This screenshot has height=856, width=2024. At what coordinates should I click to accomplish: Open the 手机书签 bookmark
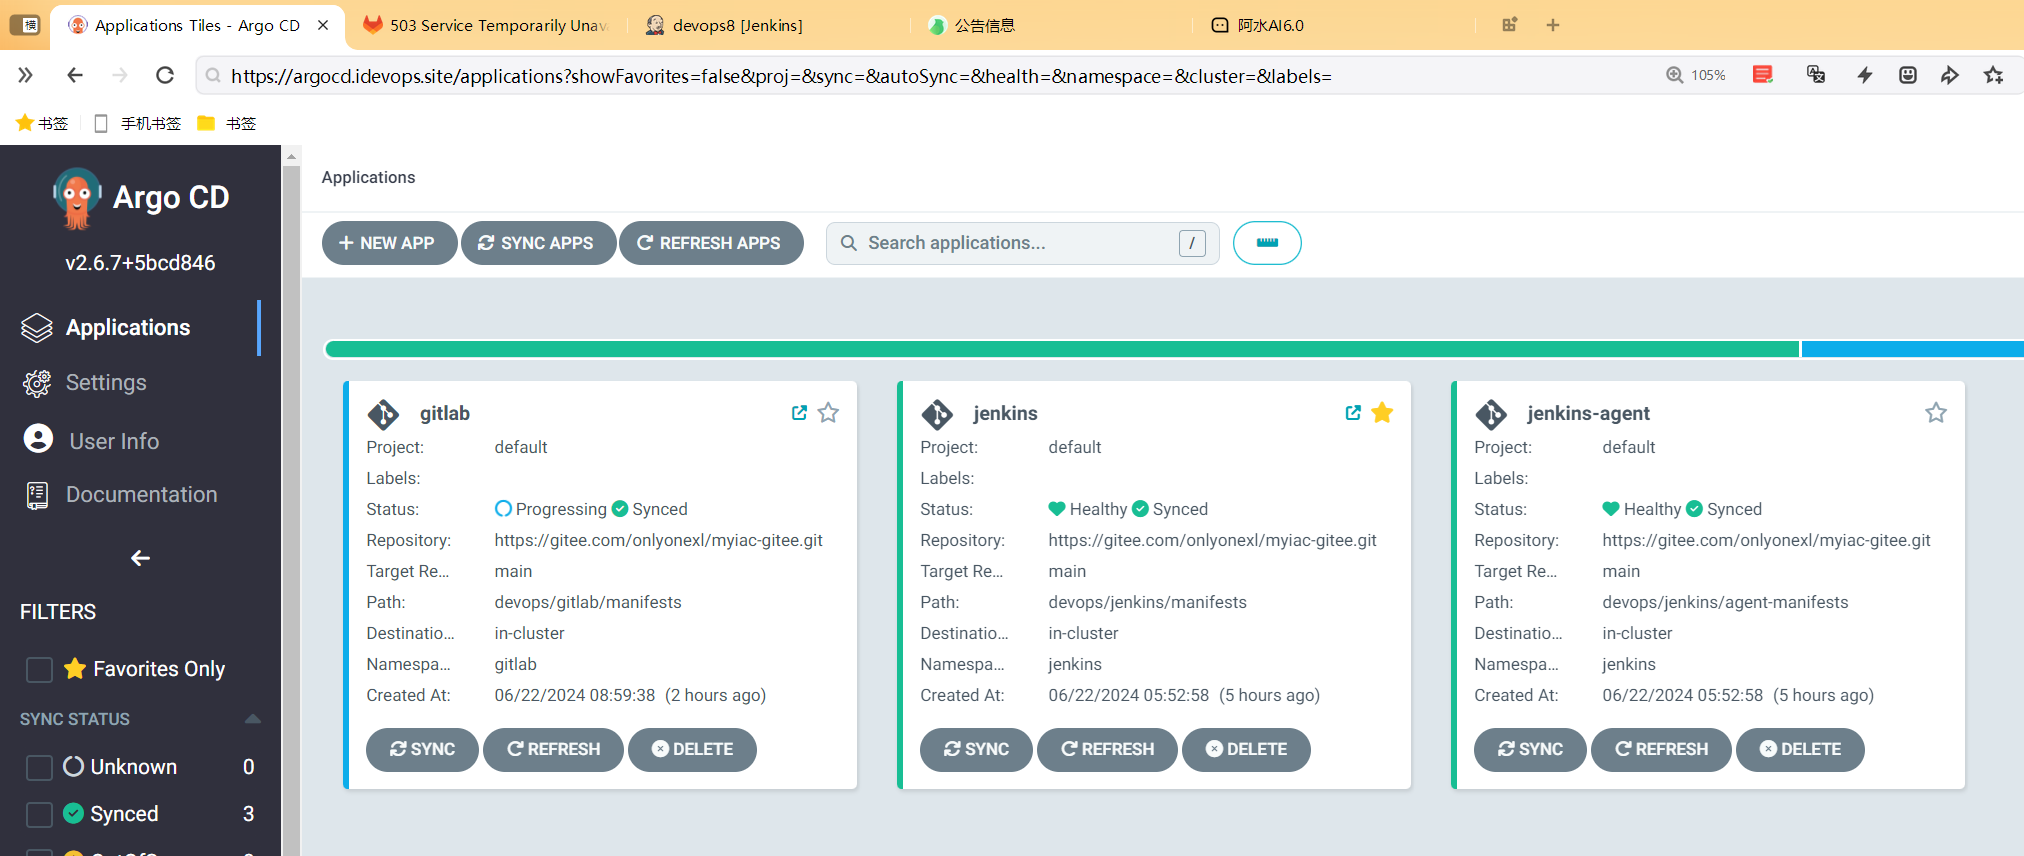pos(137,123)
